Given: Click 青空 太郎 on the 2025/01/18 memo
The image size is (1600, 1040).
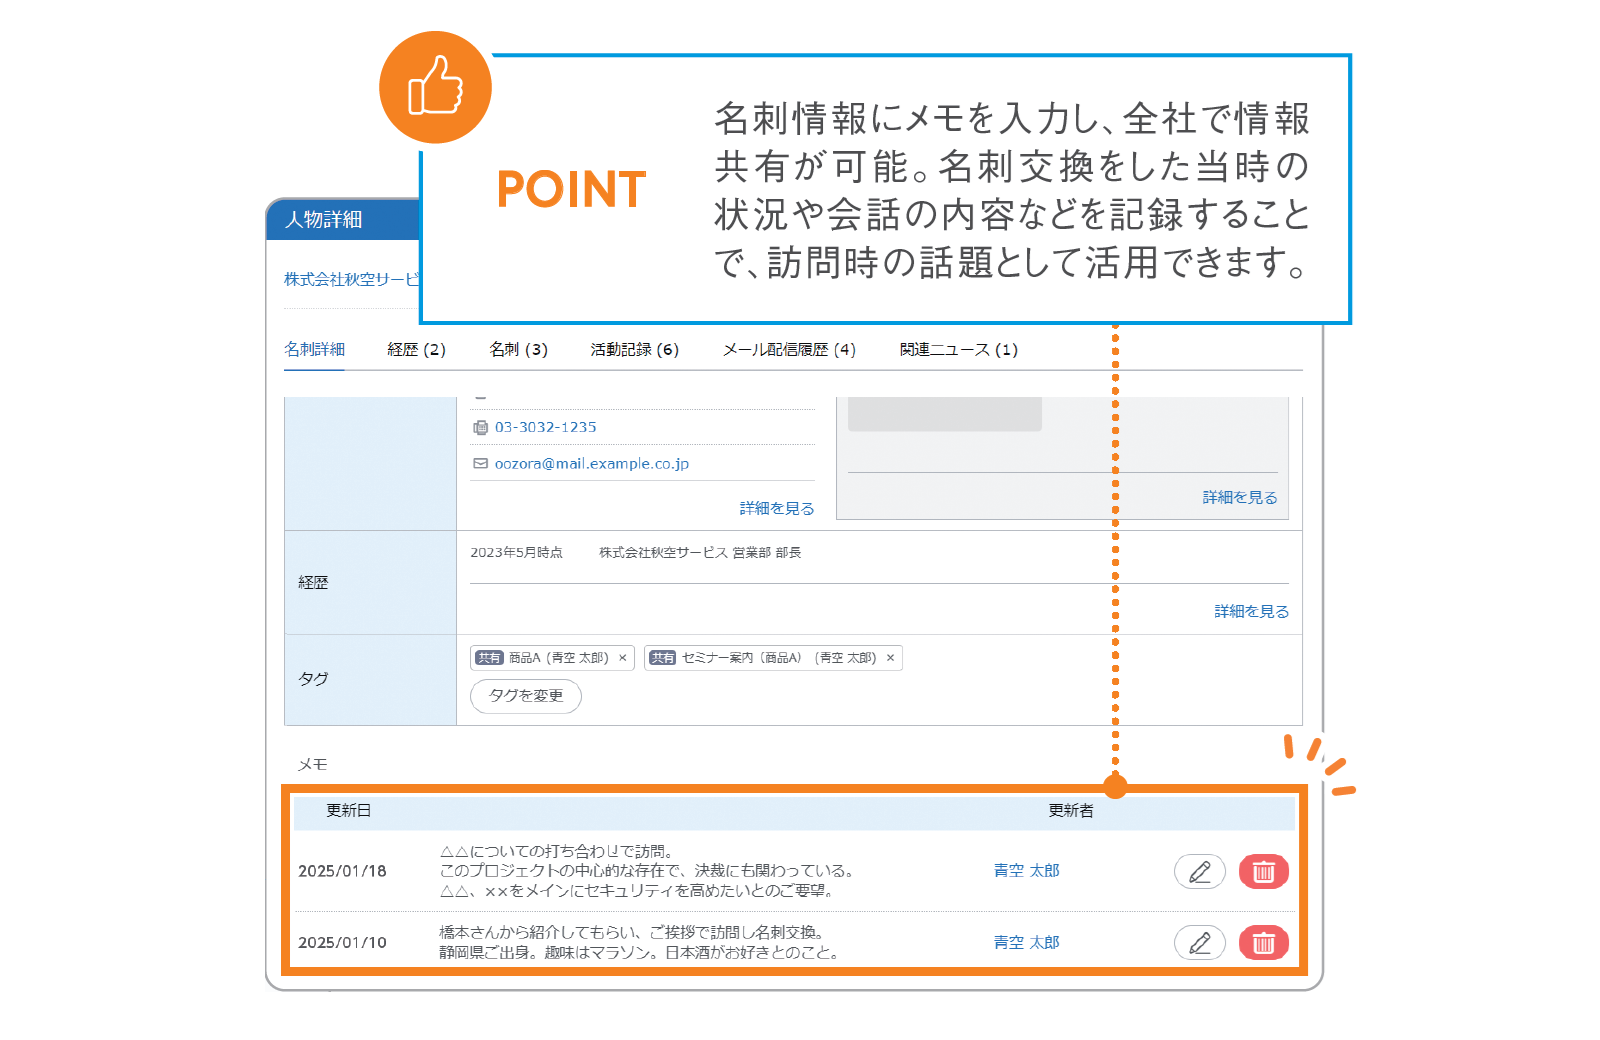Looking at the screenshot, I should (x=1026, y=871).
